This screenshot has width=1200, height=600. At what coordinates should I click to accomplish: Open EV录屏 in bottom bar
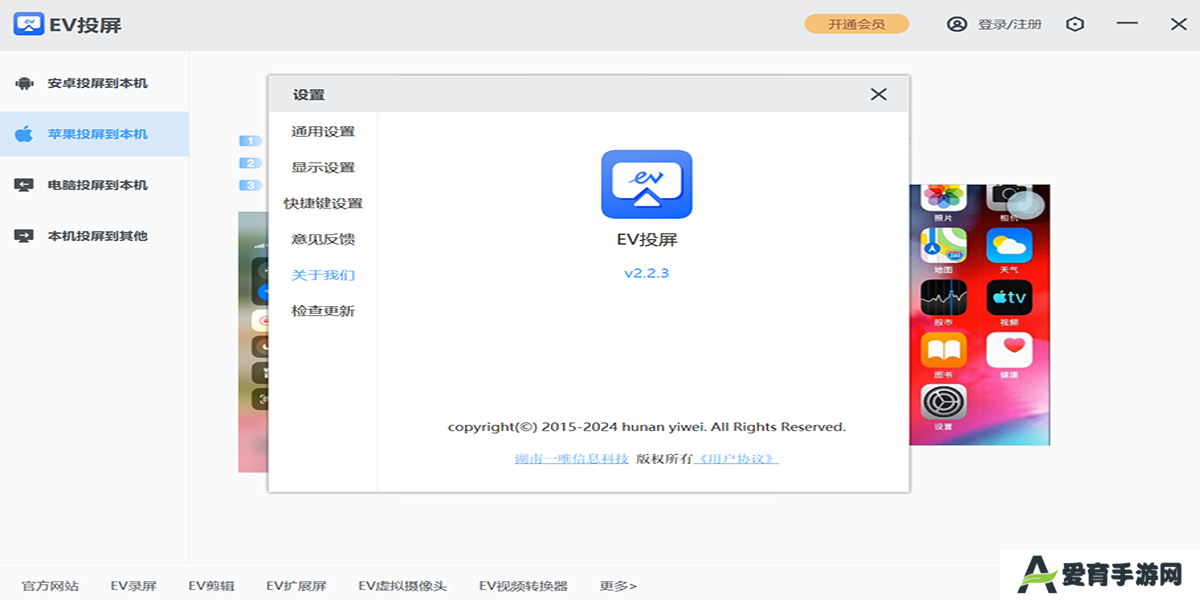click(x=133, y=586)
